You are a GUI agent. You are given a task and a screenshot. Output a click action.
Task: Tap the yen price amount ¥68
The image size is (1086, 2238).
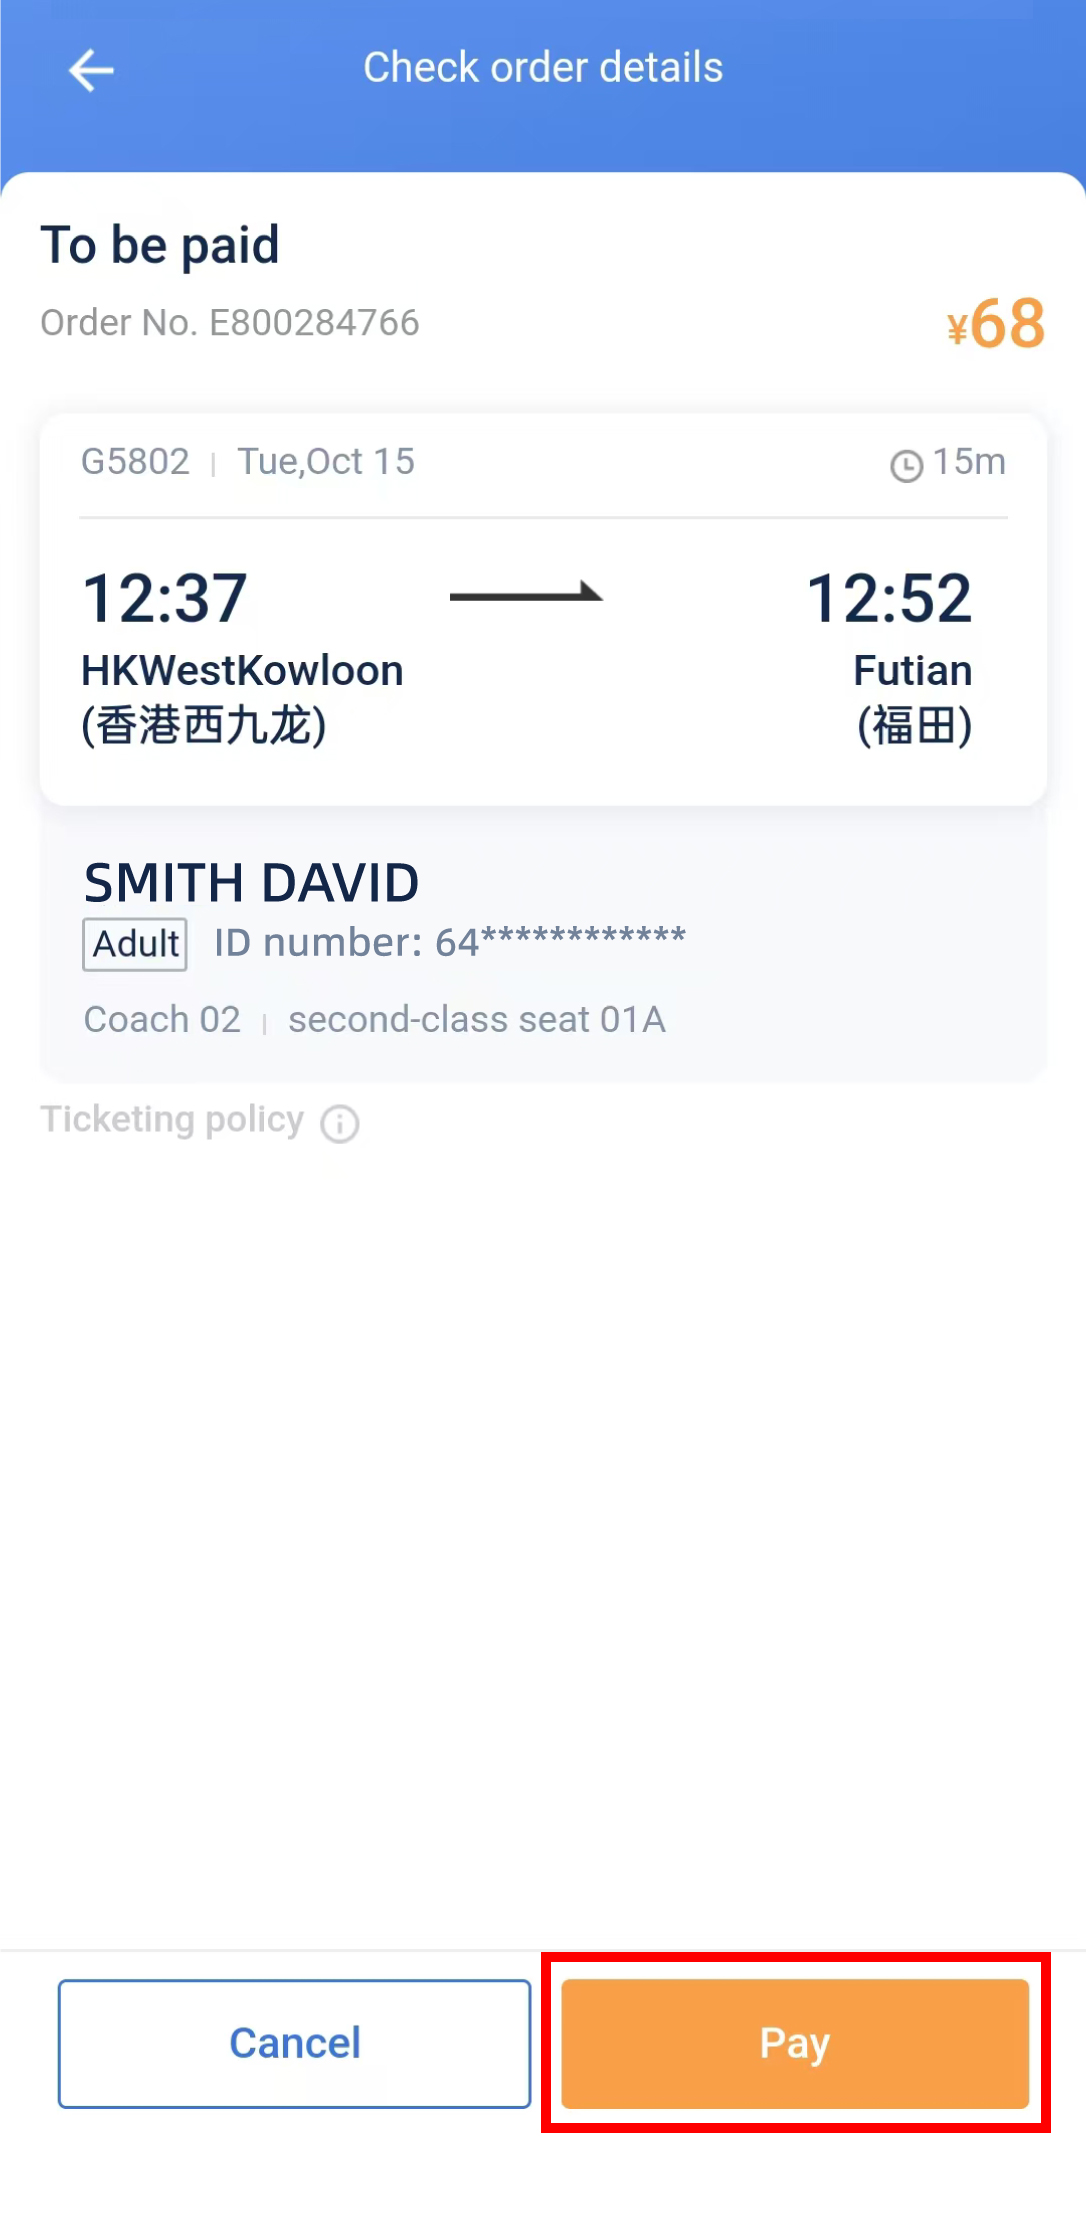tap(996, 324)
